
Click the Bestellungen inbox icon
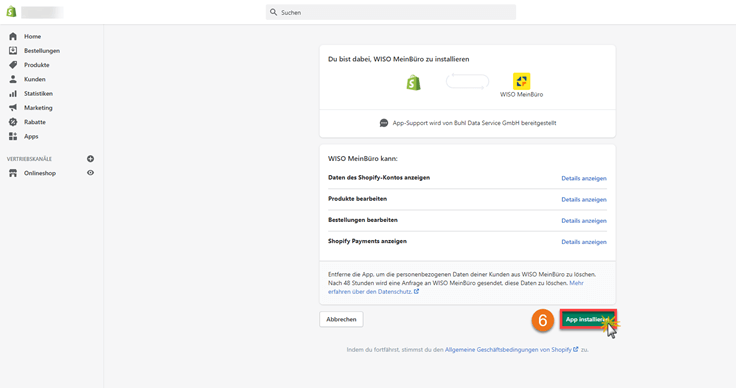point(13,50)
